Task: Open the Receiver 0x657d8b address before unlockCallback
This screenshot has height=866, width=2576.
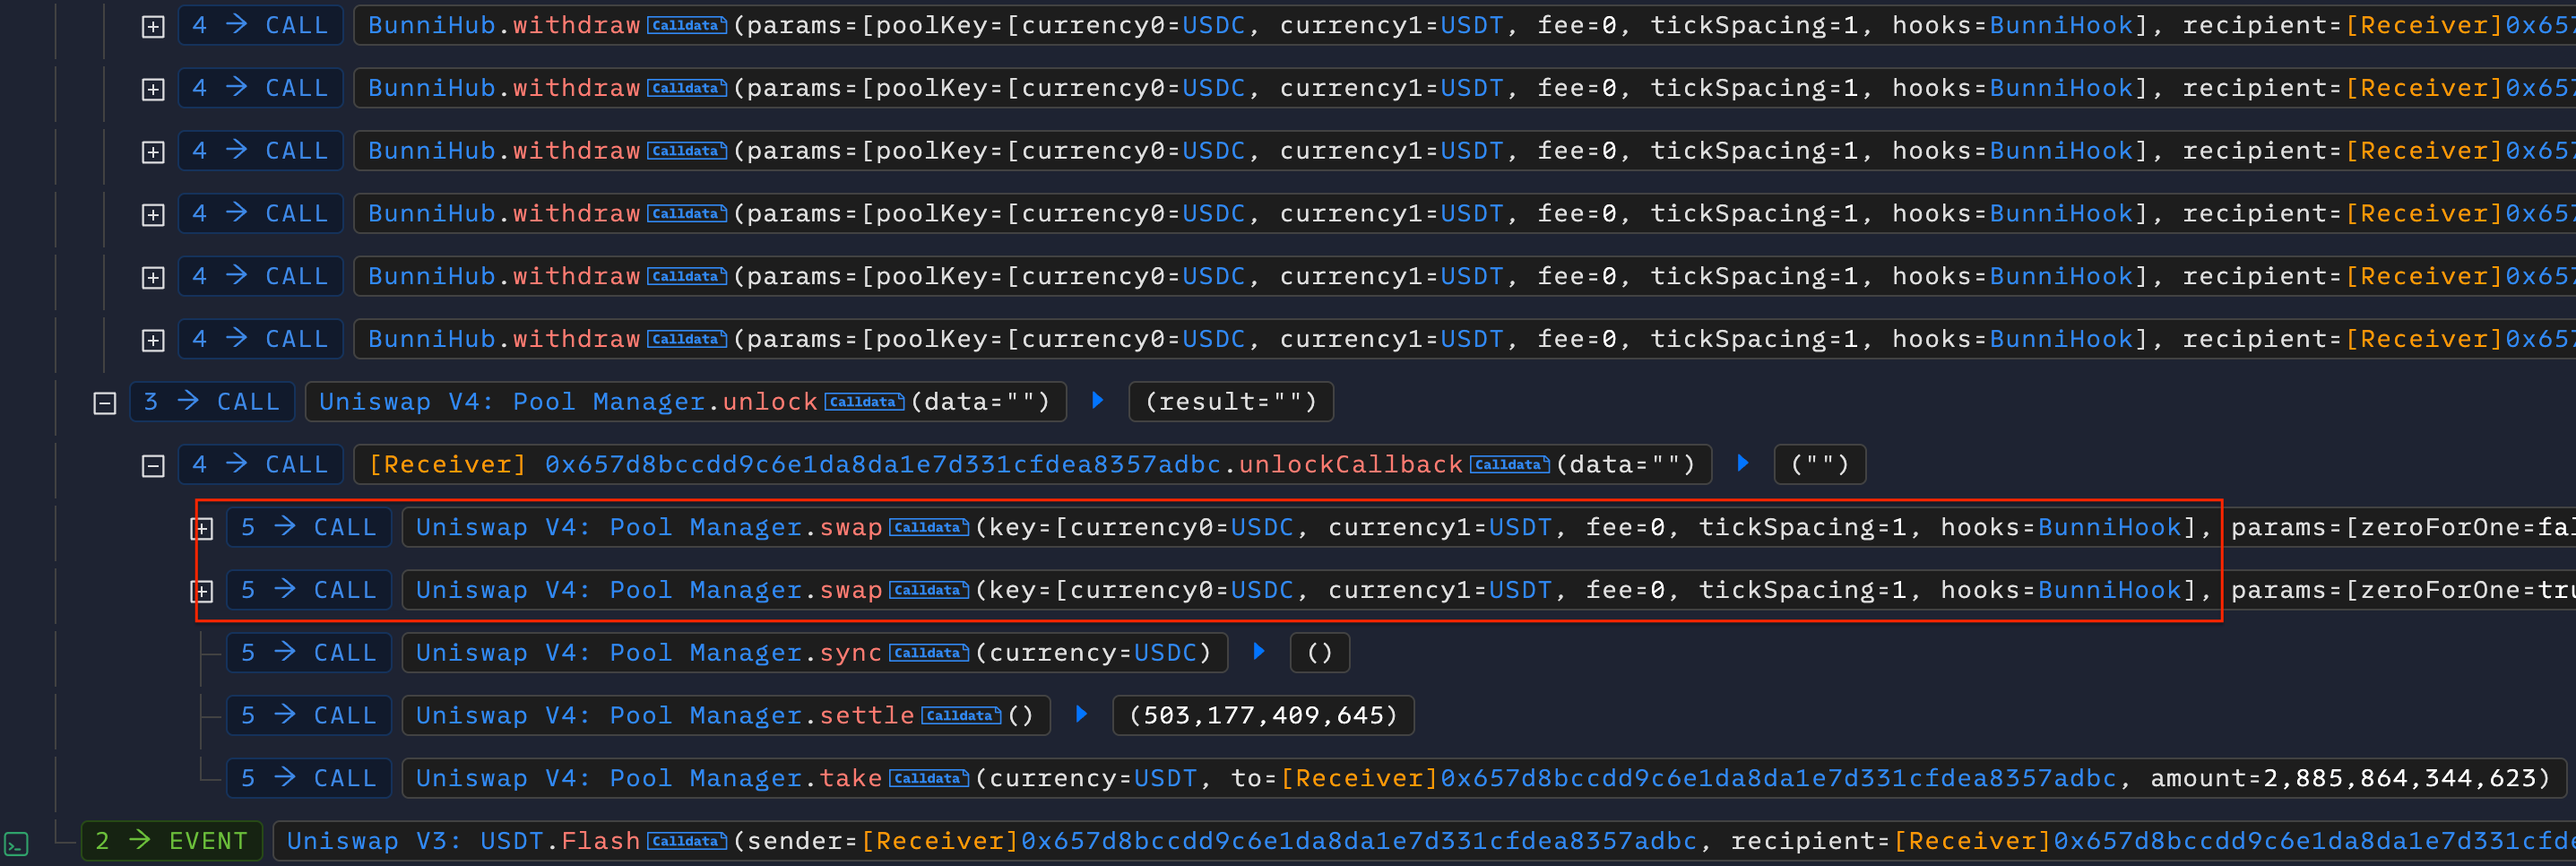Action: (795, 465)
